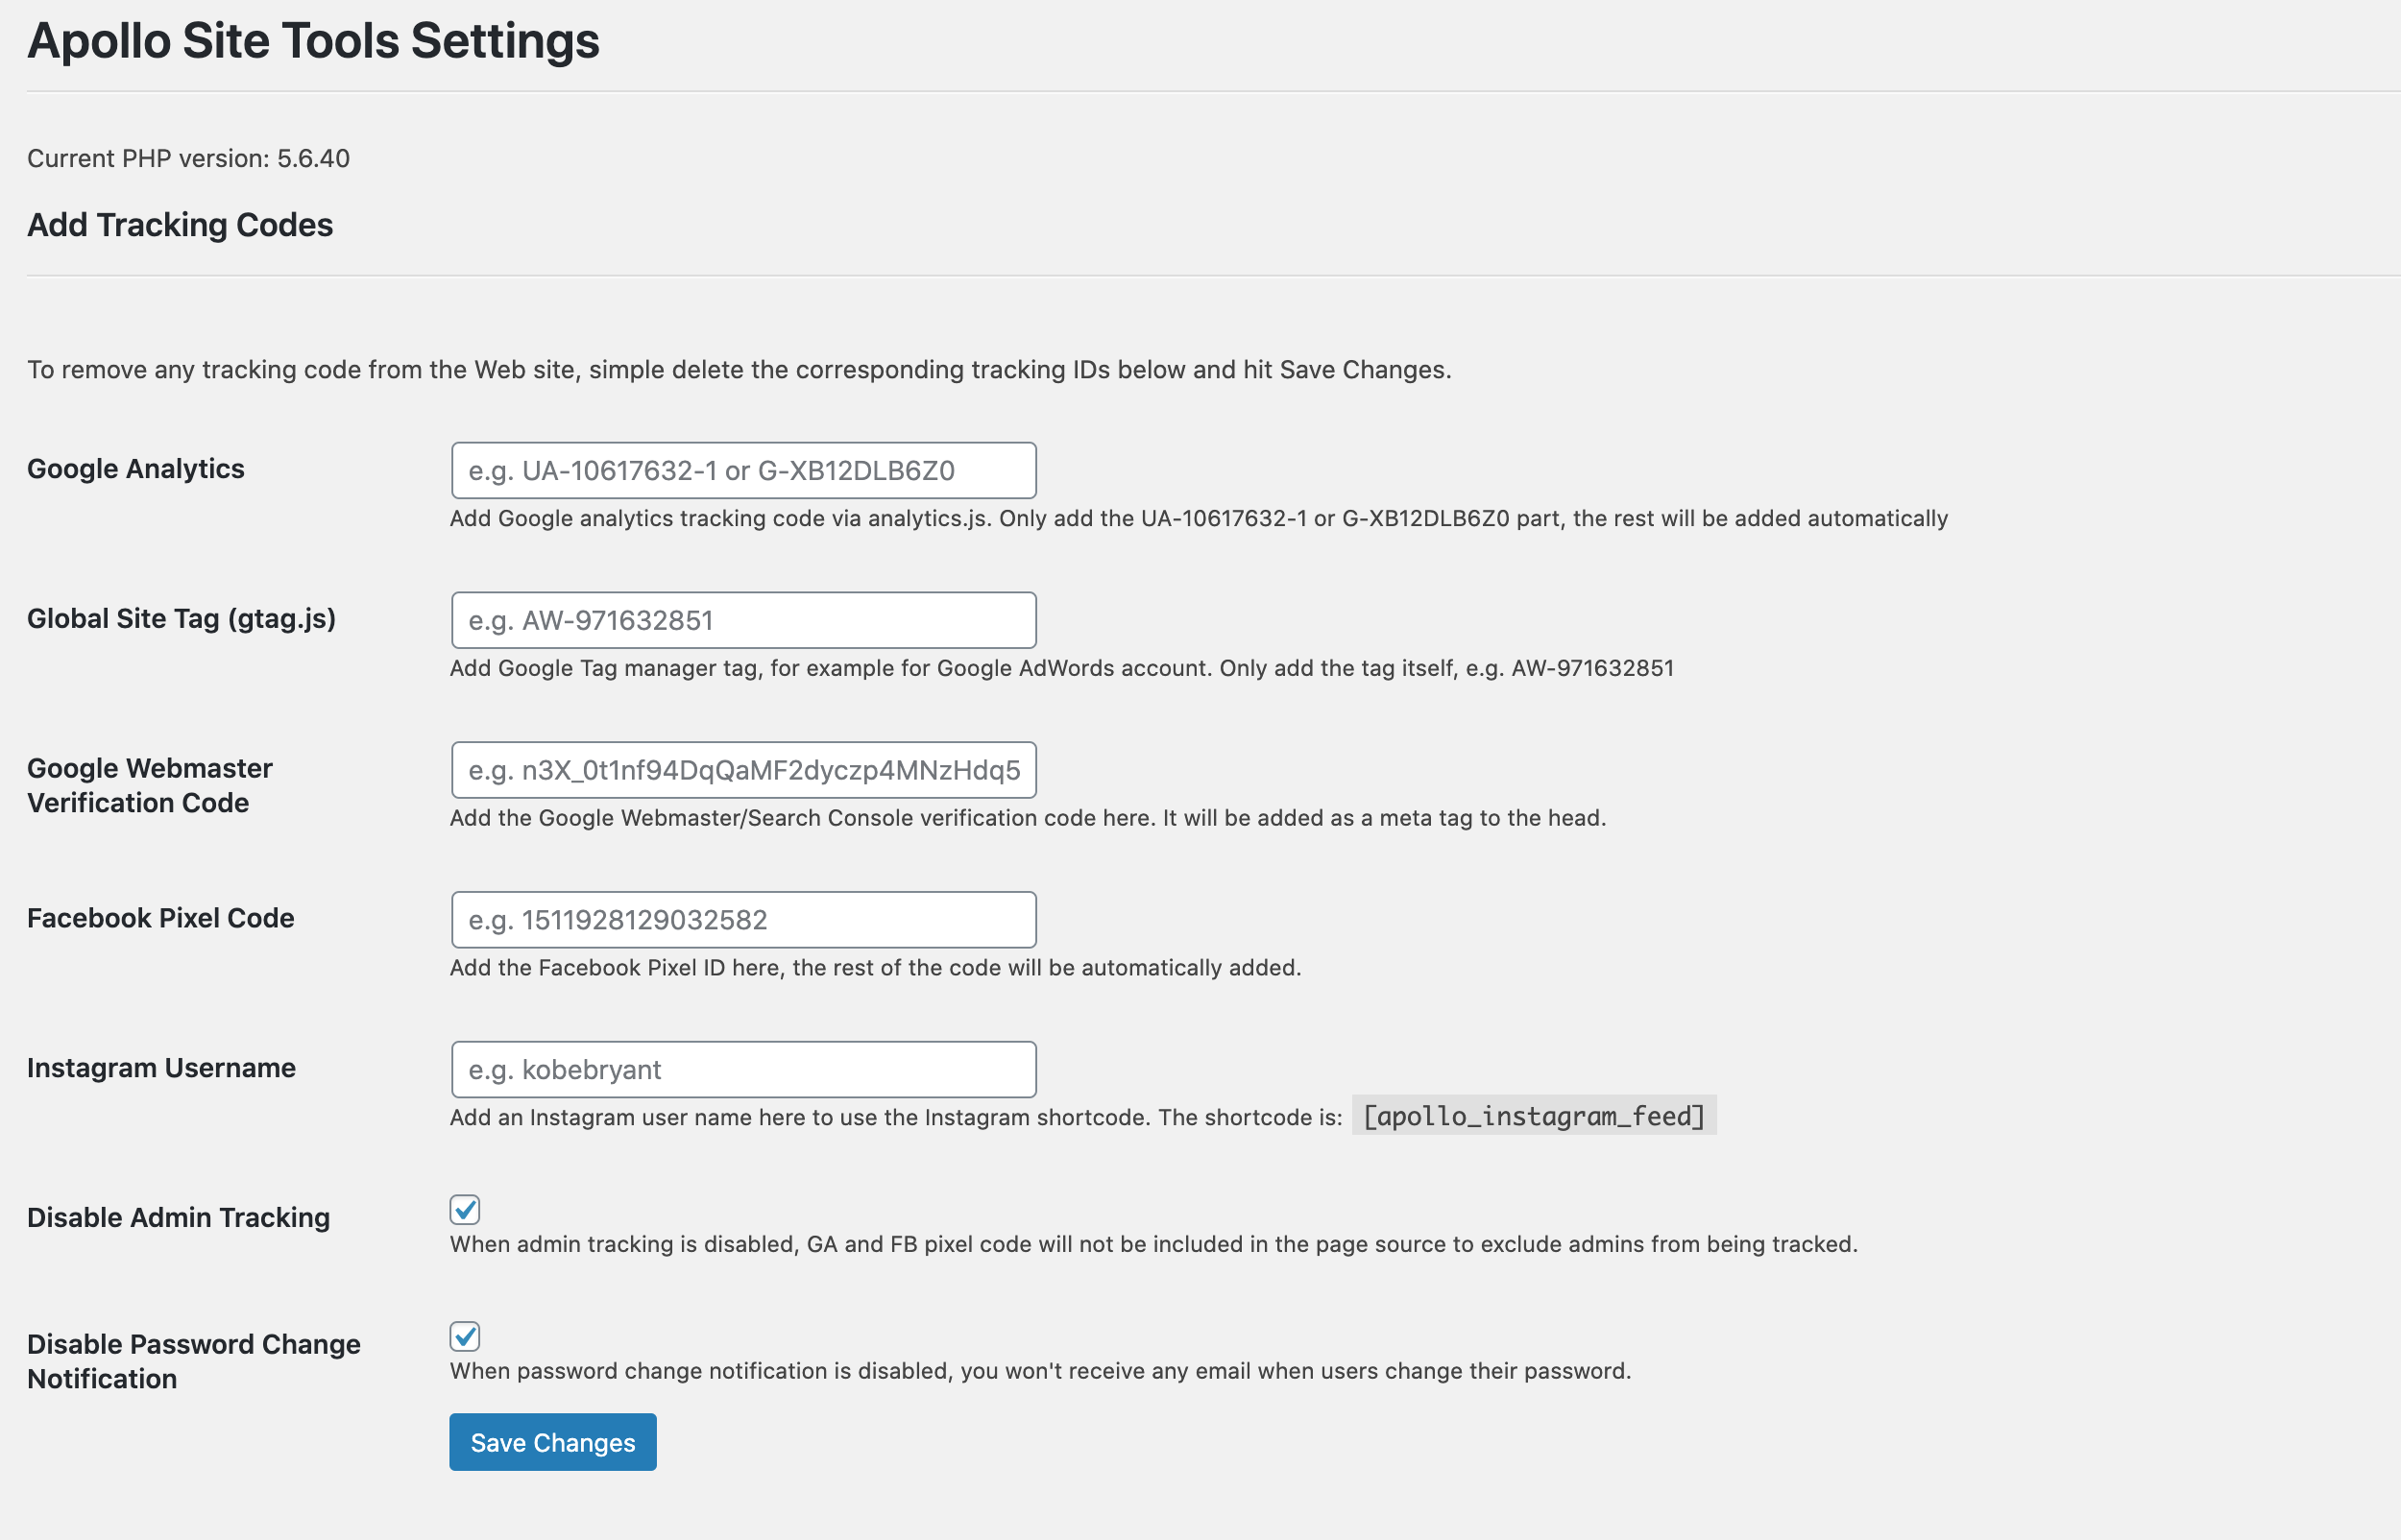Click the Instagram Username label
Image resolution: width=2401 pixels, height=1540 pixels.
click(x=161, y=1068)
